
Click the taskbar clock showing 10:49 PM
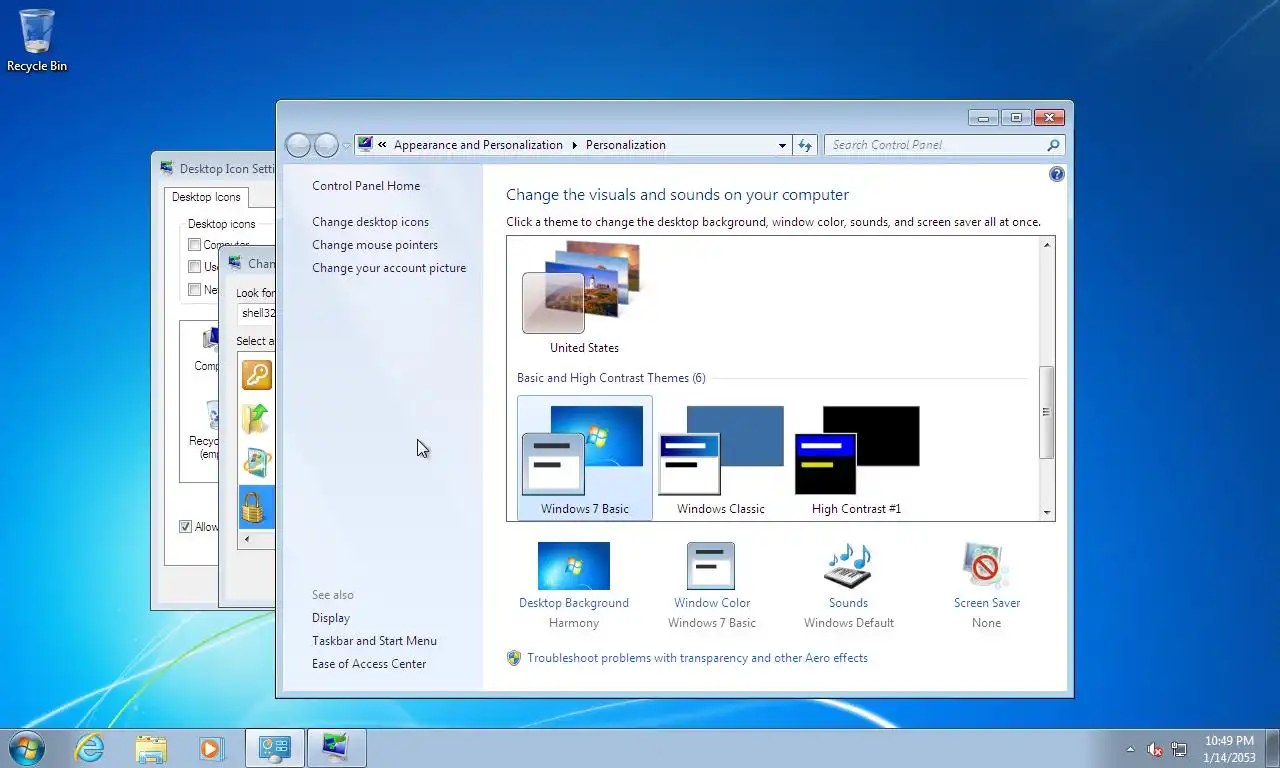(x=1229, y=749)
